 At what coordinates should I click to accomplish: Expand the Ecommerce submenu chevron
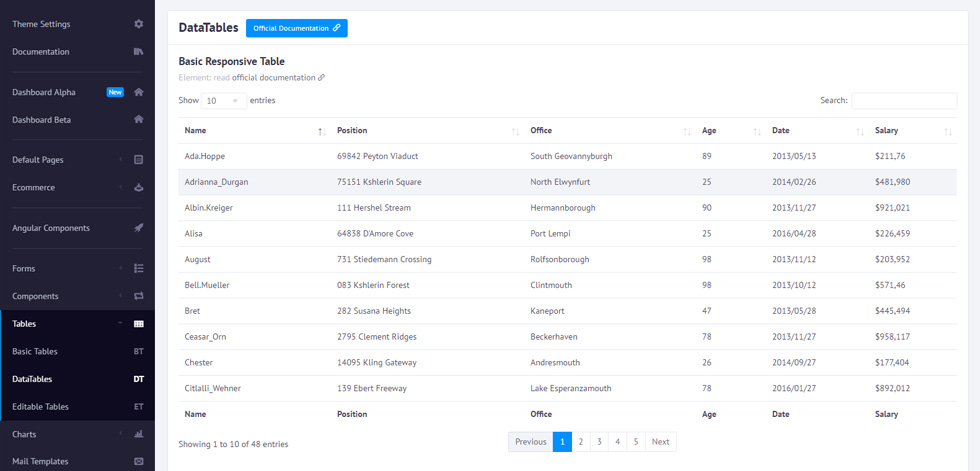point(121,187)
